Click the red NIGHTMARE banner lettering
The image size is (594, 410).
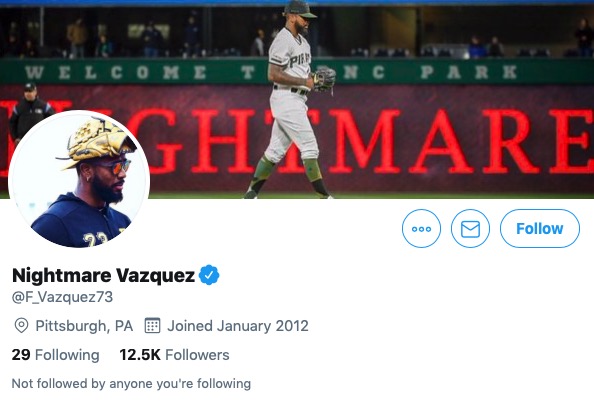[x=297, y=141]
